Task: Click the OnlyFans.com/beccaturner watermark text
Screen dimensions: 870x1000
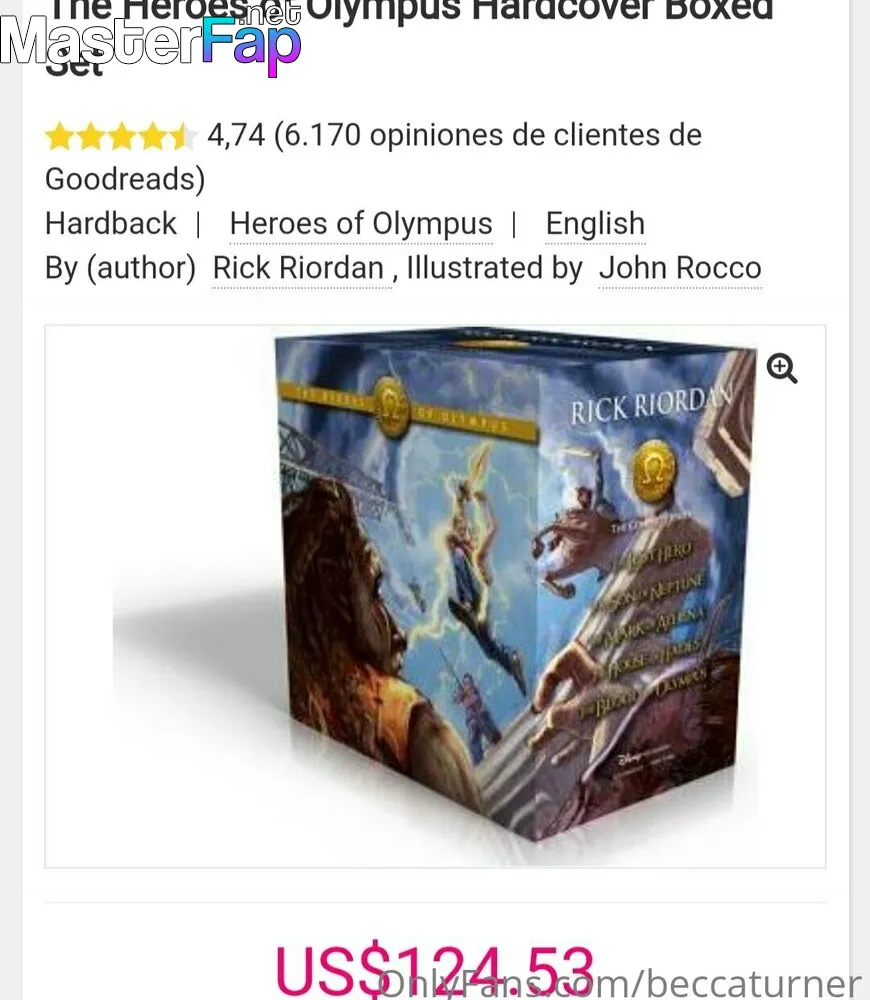Action: [619, 982]
